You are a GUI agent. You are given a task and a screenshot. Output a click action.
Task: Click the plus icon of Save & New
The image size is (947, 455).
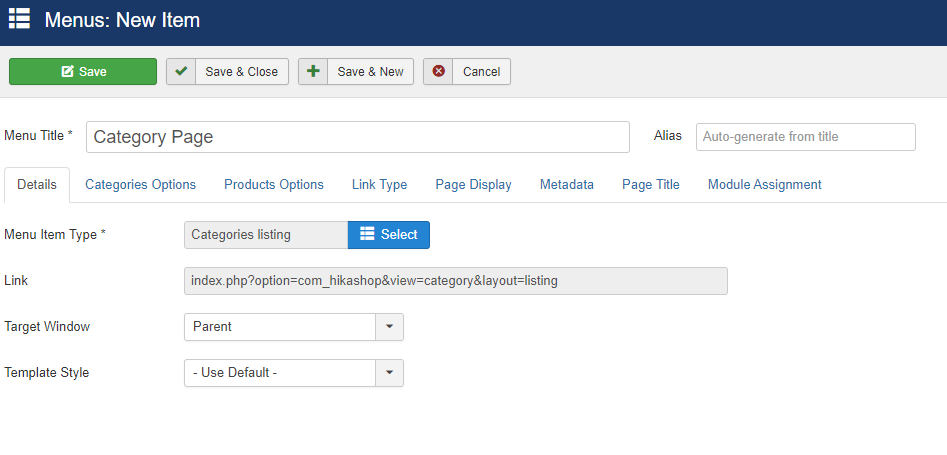tap(313, 71)
